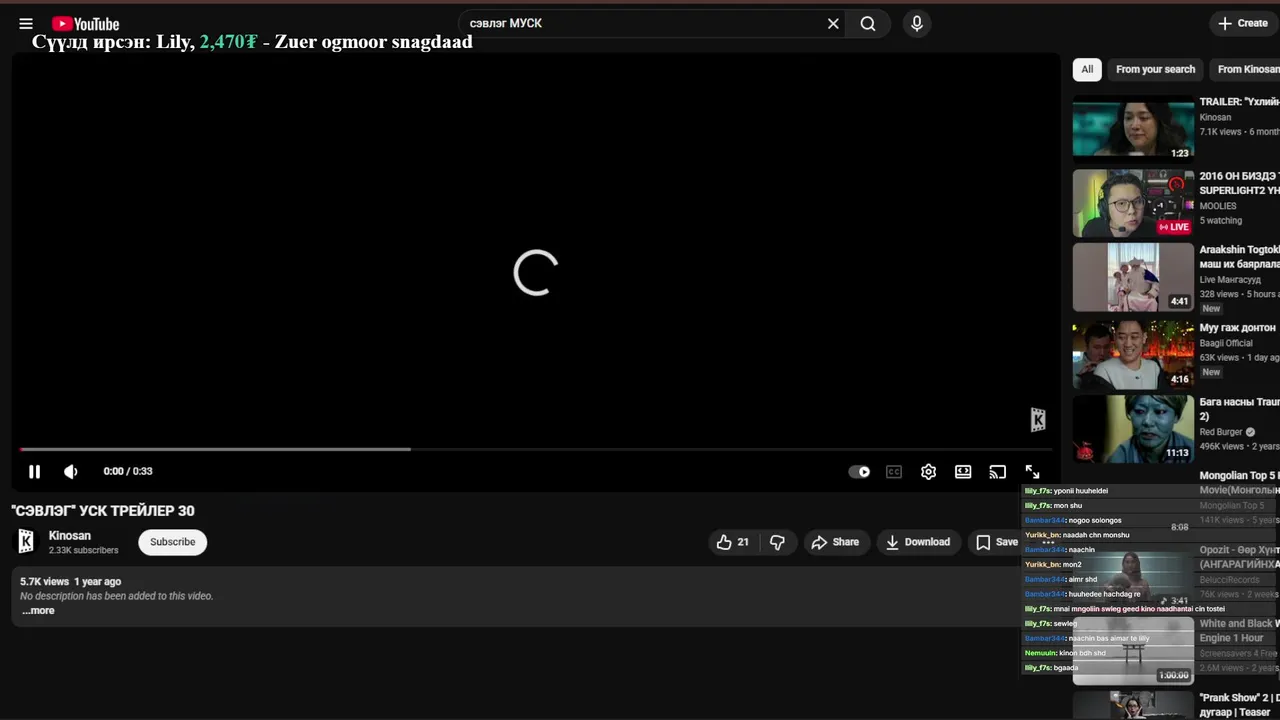This screenshot has width=1280, height=720.
Task: Dislike the video
Action: coord(777,542)
